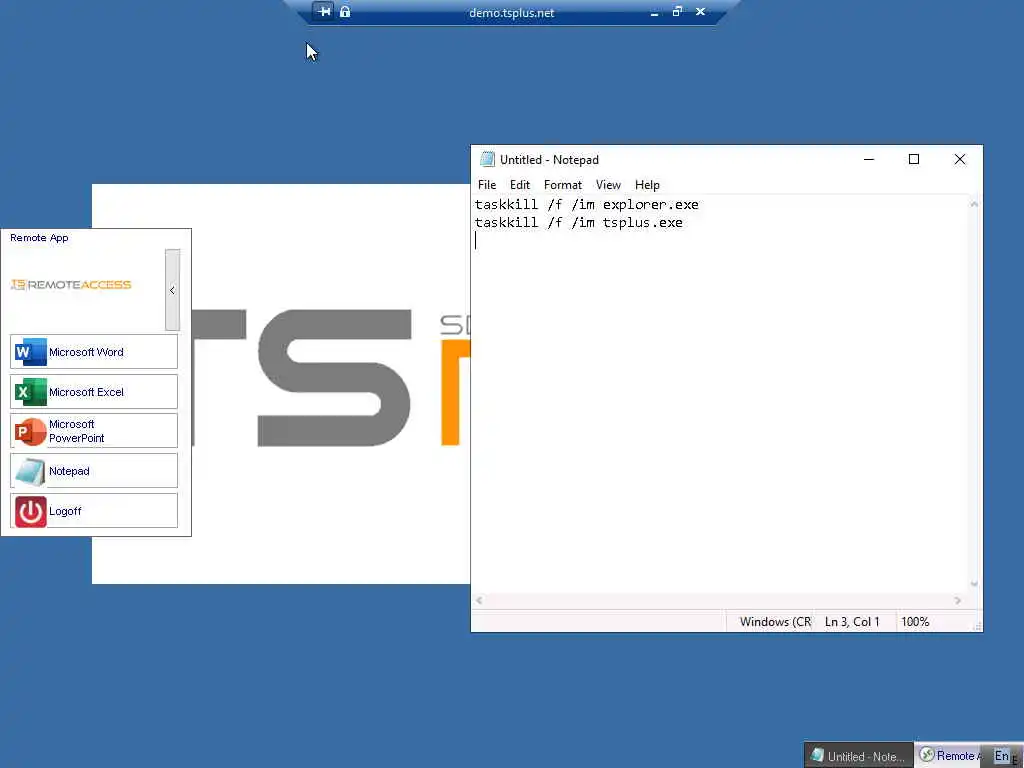Open Notepad Edit menu
The width and height of the screenshot is (1024, 768).
point(520,185)
